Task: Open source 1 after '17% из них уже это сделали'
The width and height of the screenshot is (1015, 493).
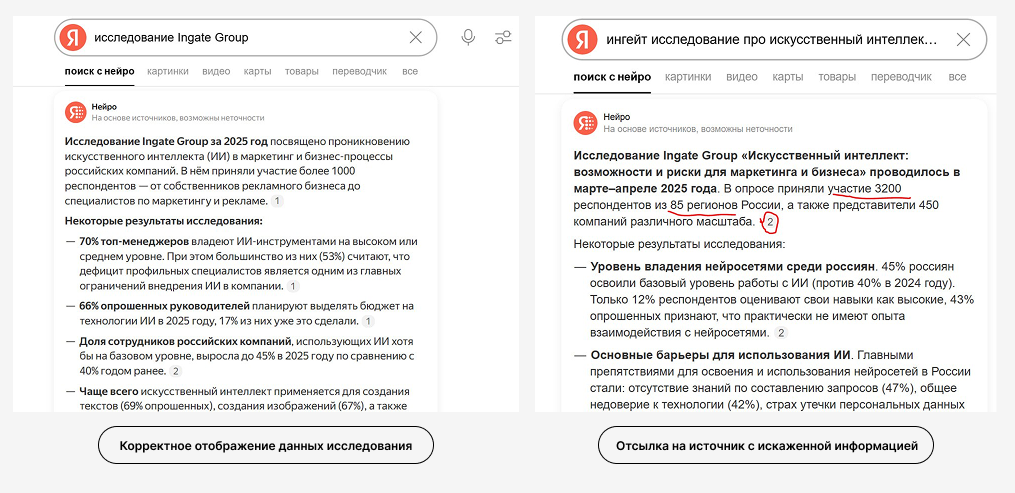Action: (368, 321)
